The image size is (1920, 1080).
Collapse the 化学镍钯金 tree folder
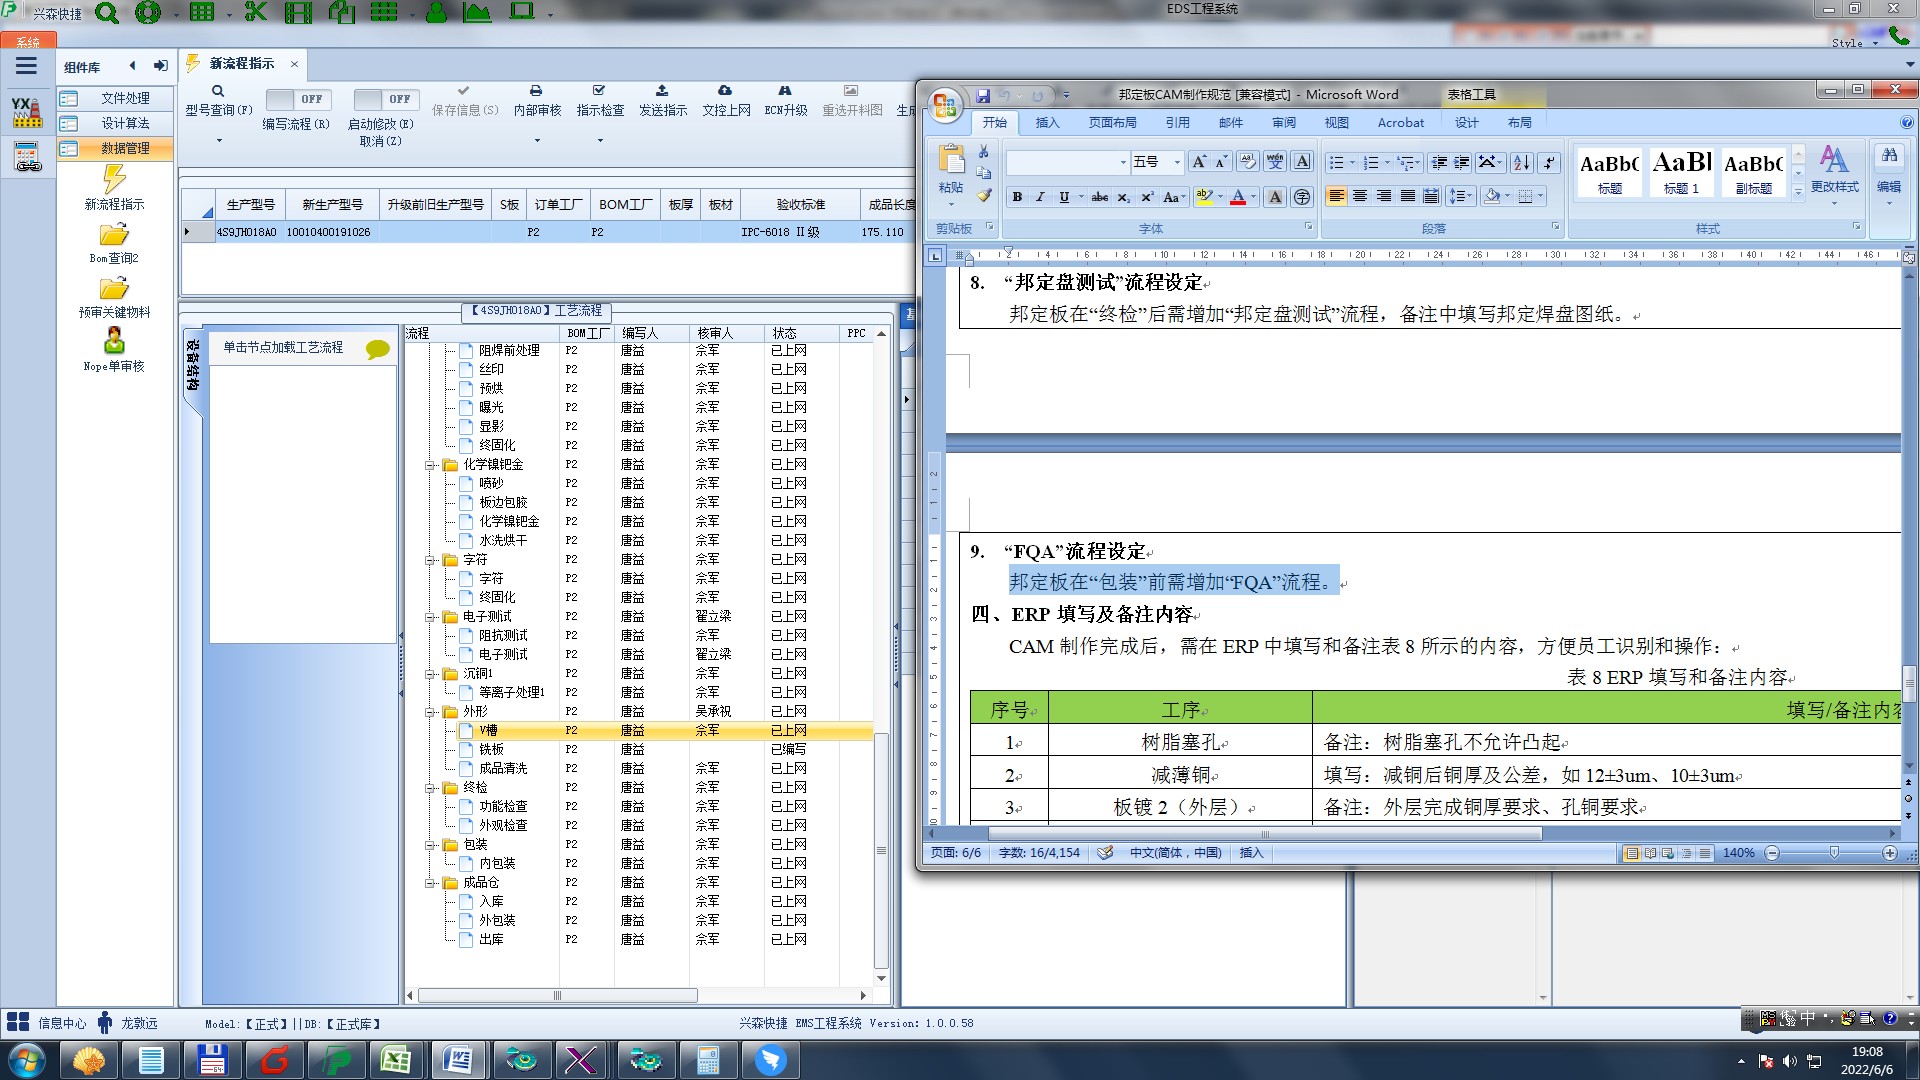click(430, 465)
